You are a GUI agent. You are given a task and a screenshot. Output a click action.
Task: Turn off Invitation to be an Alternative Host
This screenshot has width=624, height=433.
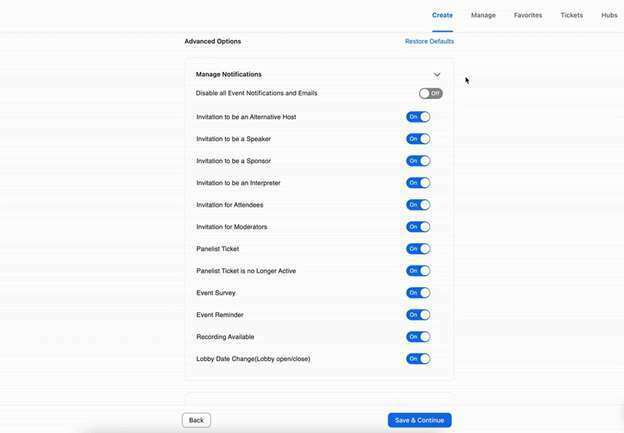418,117
